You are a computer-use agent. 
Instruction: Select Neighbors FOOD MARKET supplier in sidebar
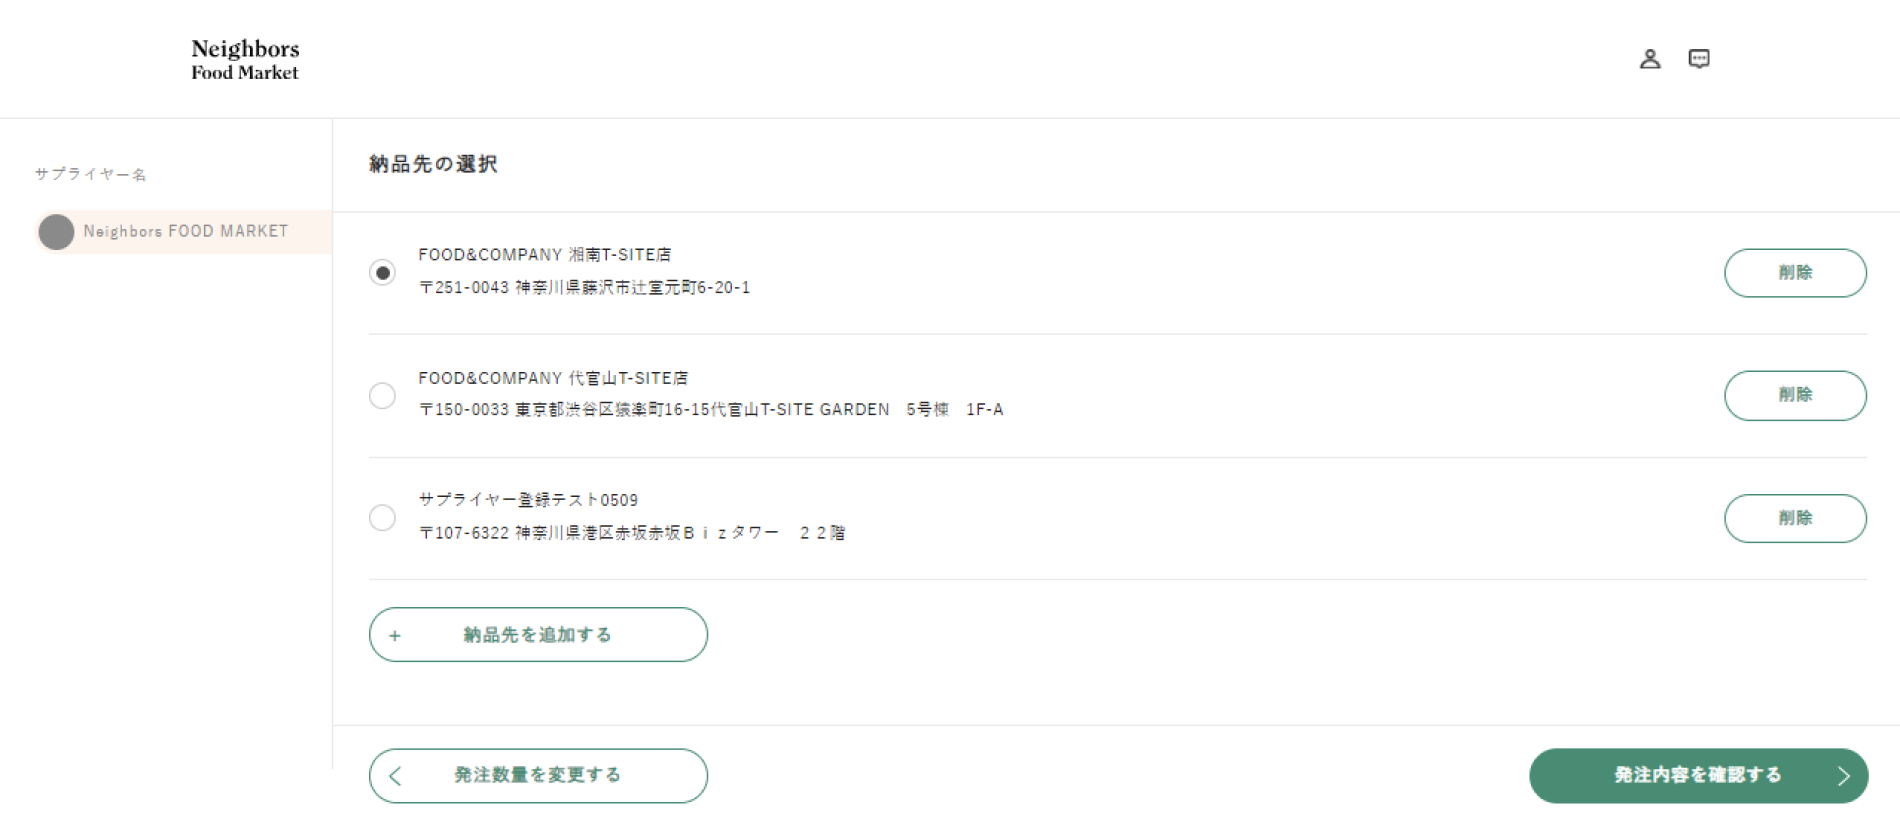tap(183, 232)
